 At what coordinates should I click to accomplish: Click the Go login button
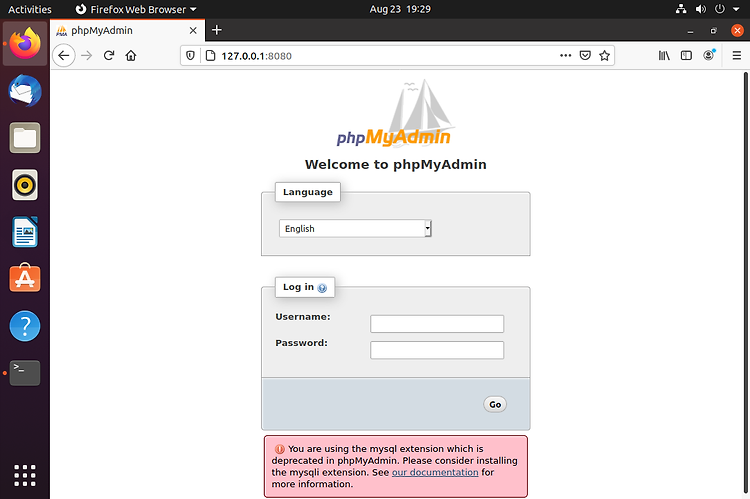point(495,404)
